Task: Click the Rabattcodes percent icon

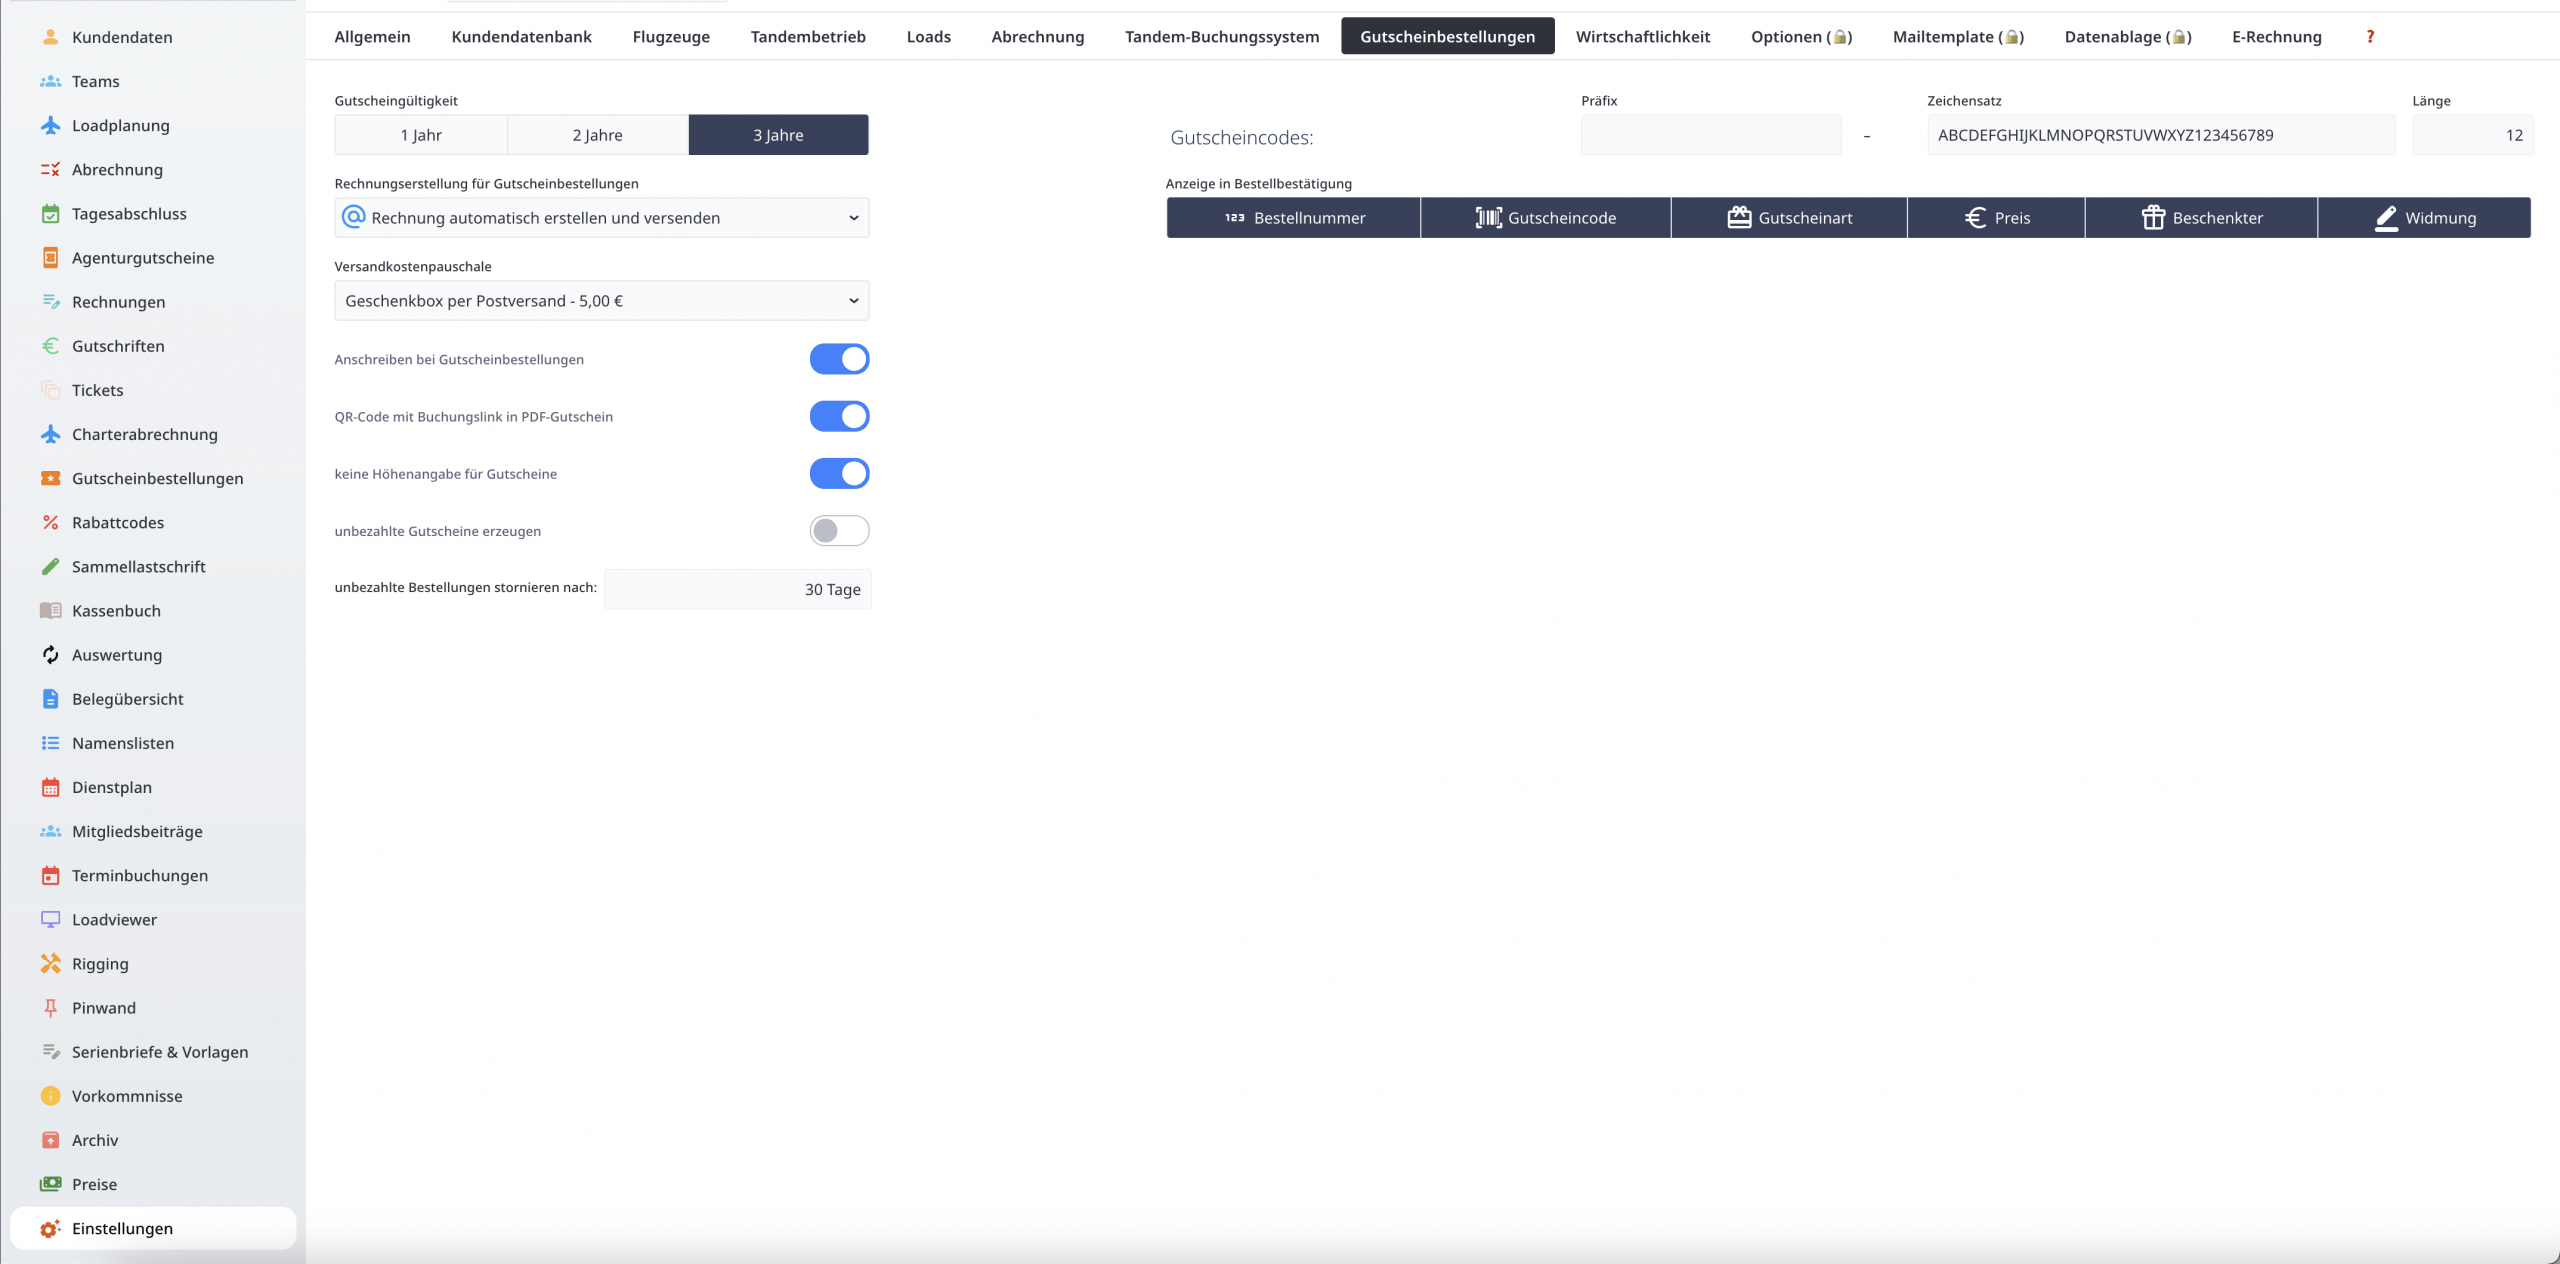Action: (50, 522)
